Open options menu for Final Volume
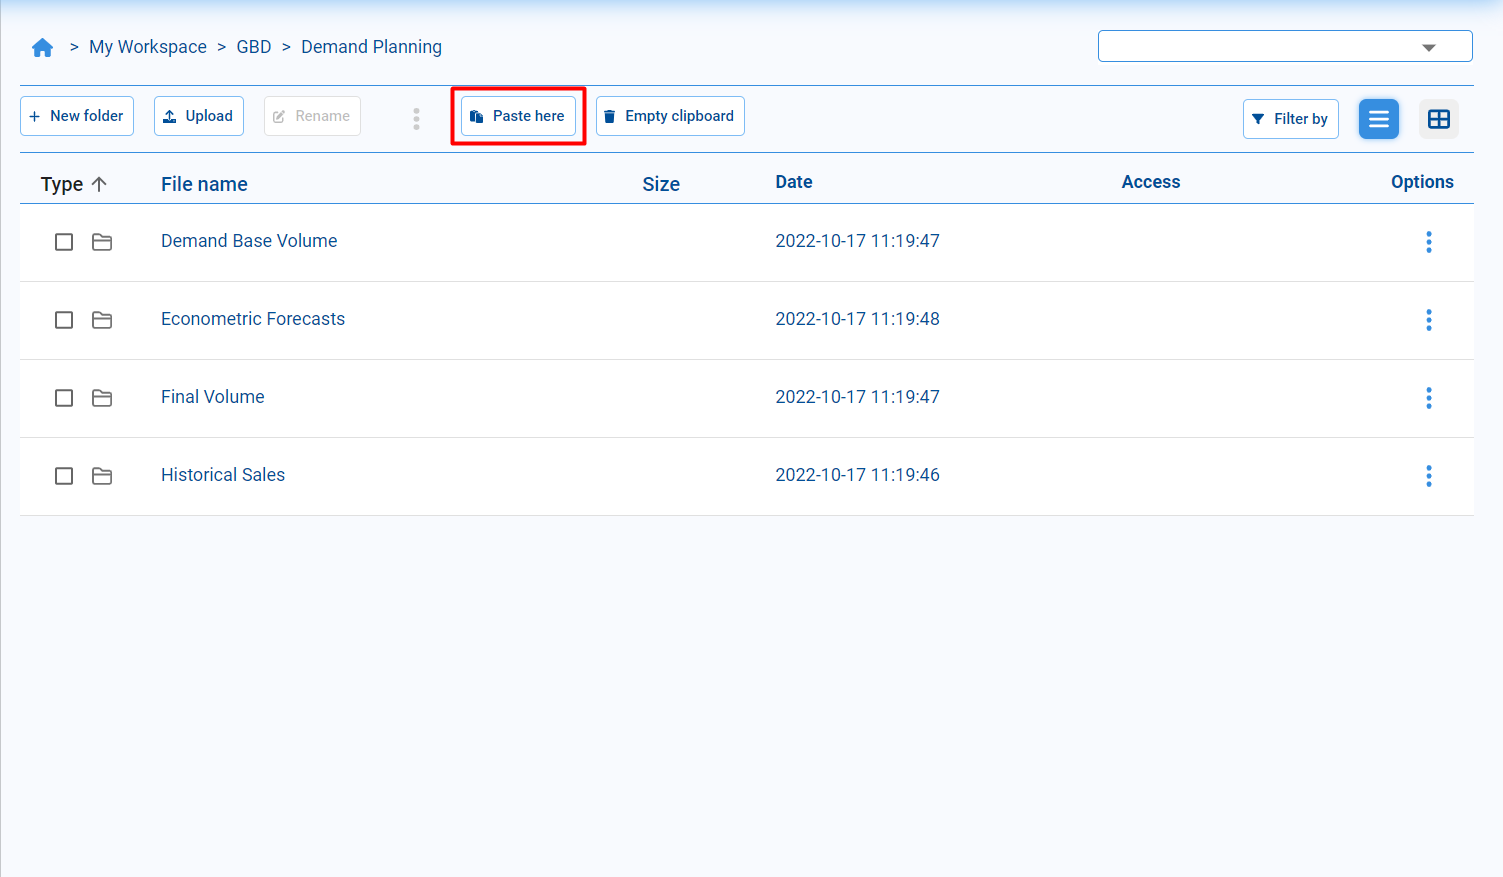1503x877 pixels. coord(1428,398)
